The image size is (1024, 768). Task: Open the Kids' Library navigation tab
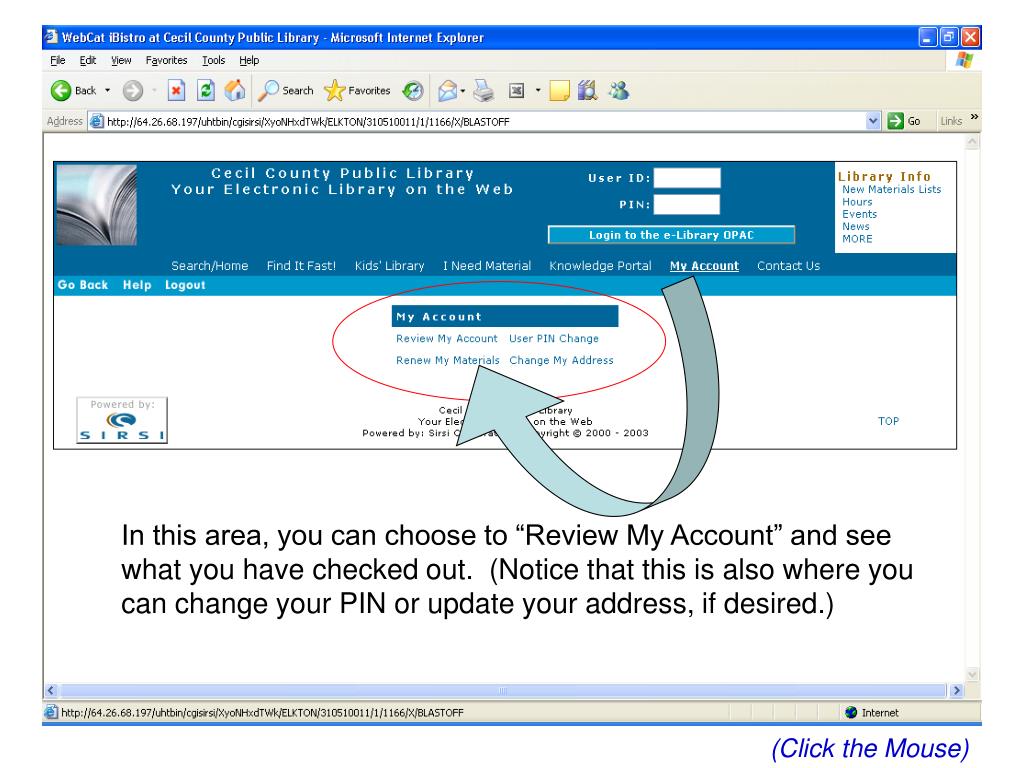pyautogui.click(x=389, y=266)
